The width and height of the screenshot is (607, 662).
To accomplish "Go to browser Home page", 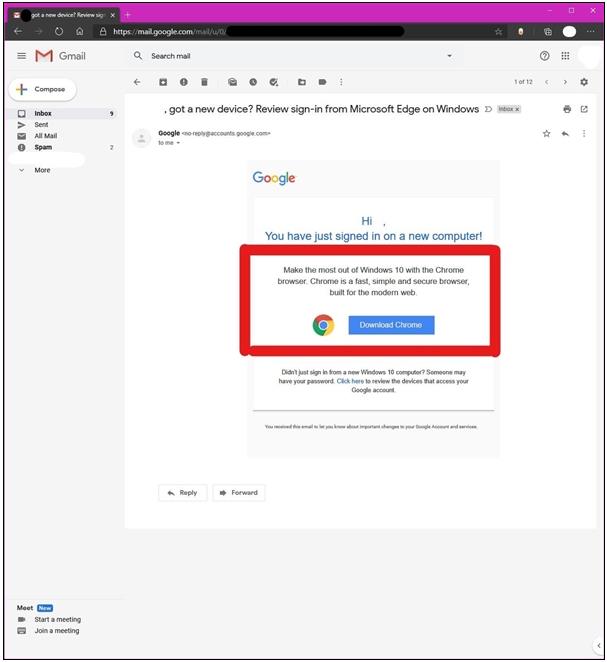I will click(x=80, y=31).
